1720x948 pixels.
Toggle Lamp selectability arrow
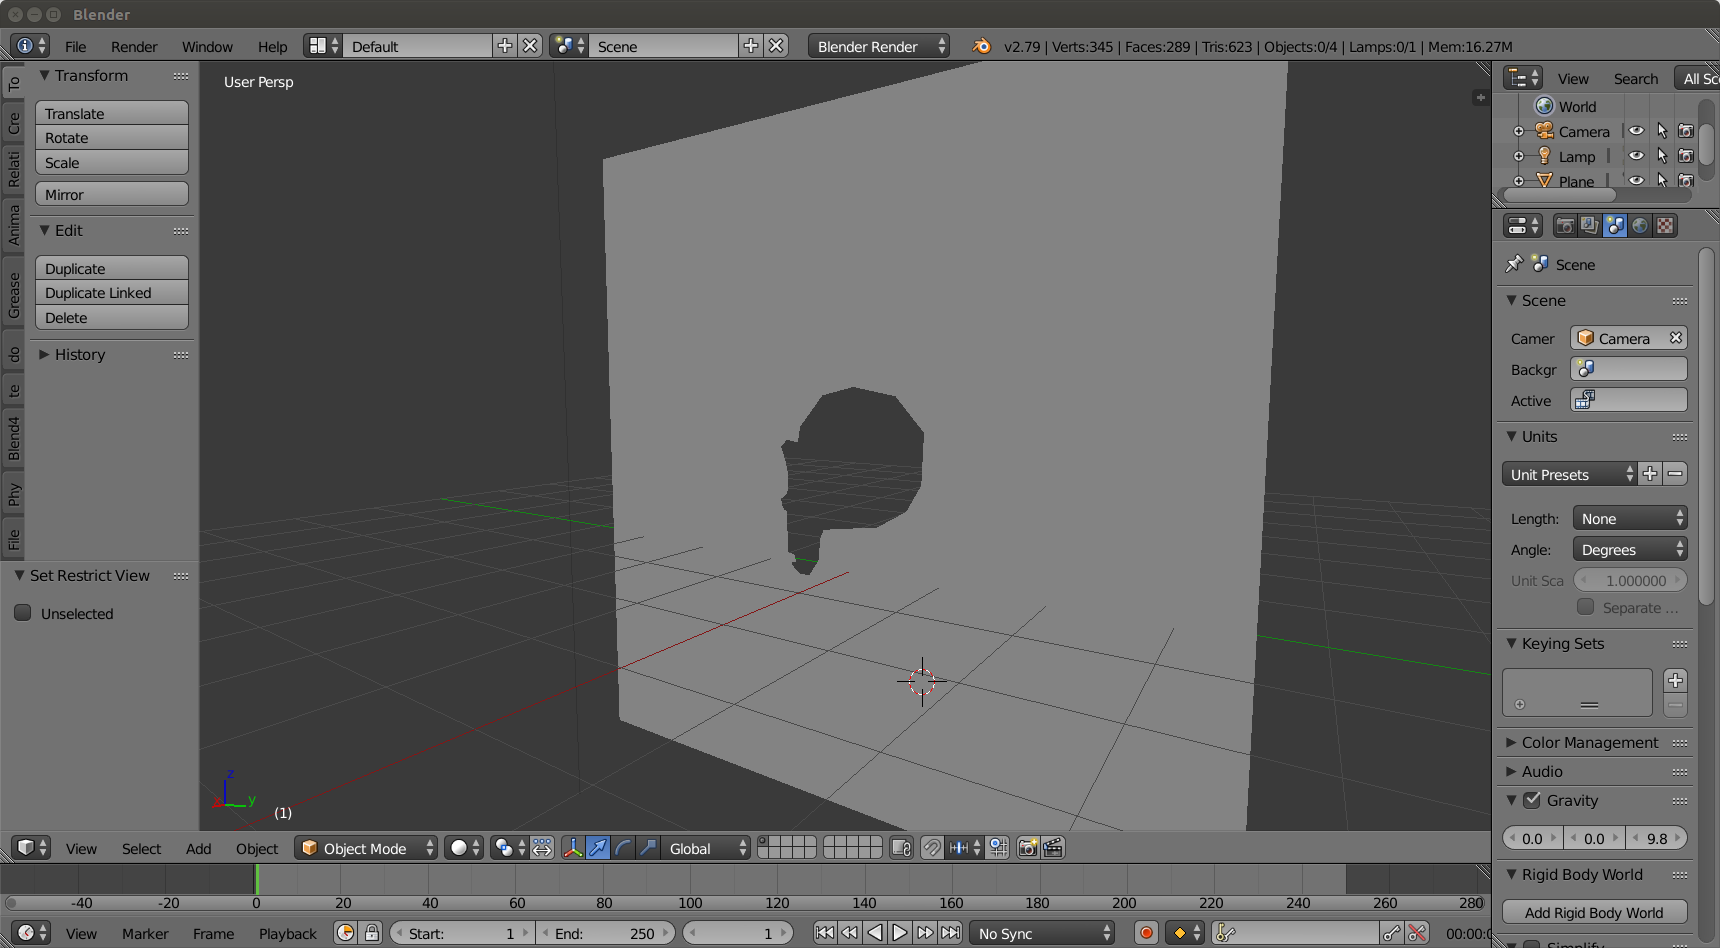click(x=1662, y=156)
